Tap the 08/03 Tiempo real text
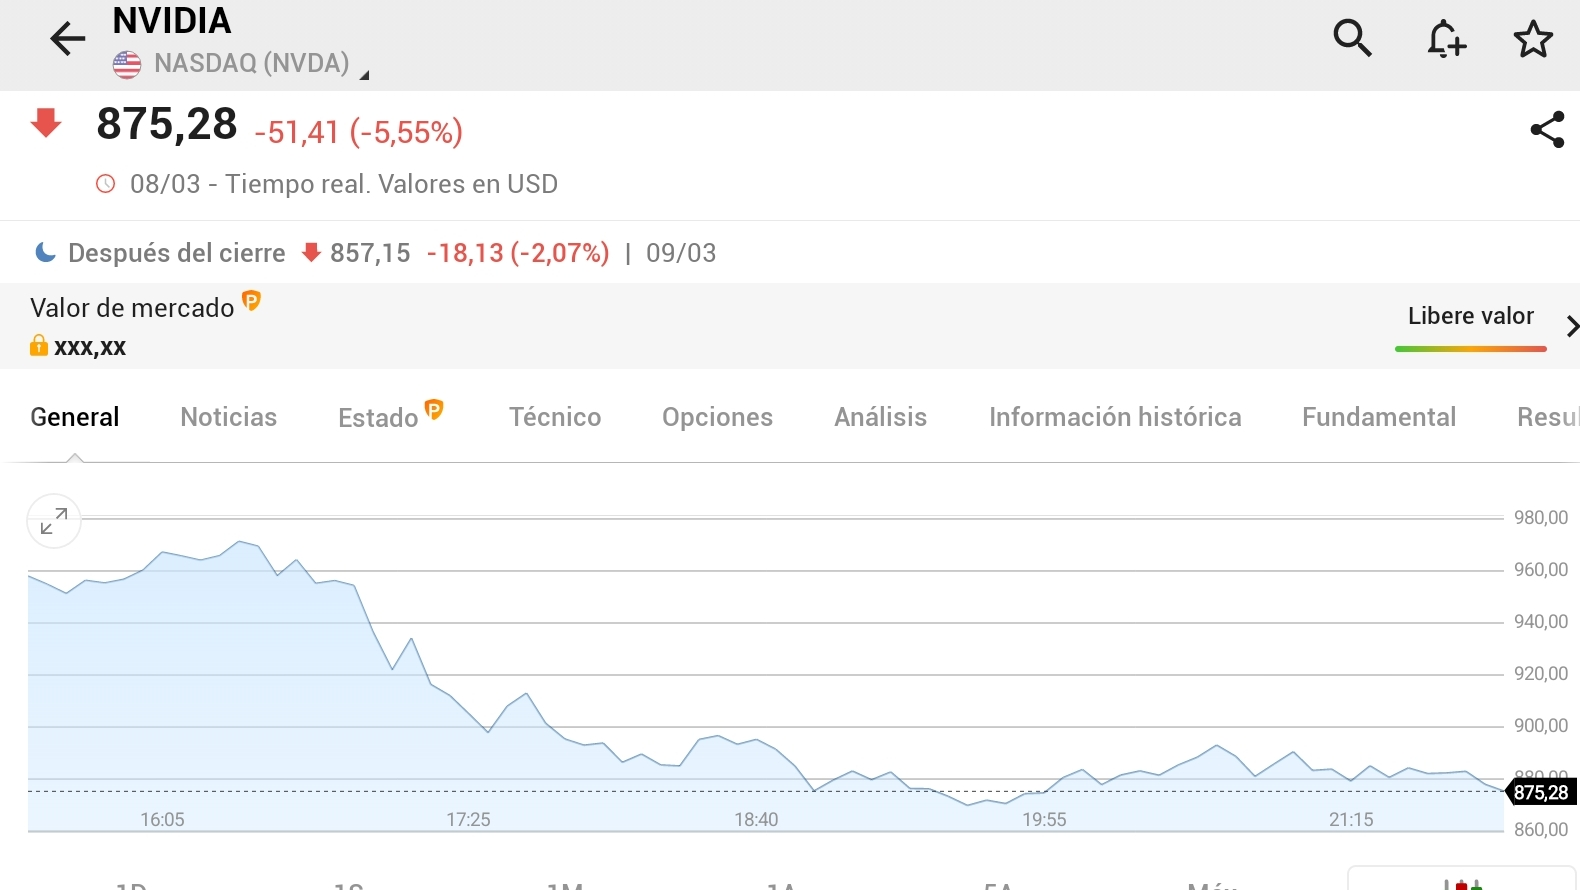The image size is (1580, 890). 344,184
